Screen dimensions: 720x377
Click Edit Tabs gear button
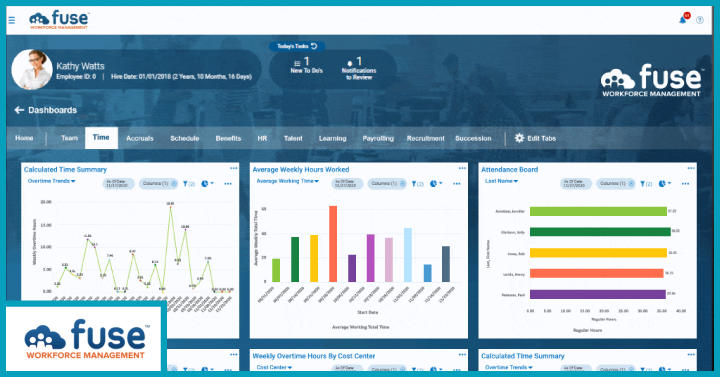click(x=535, y=138)
